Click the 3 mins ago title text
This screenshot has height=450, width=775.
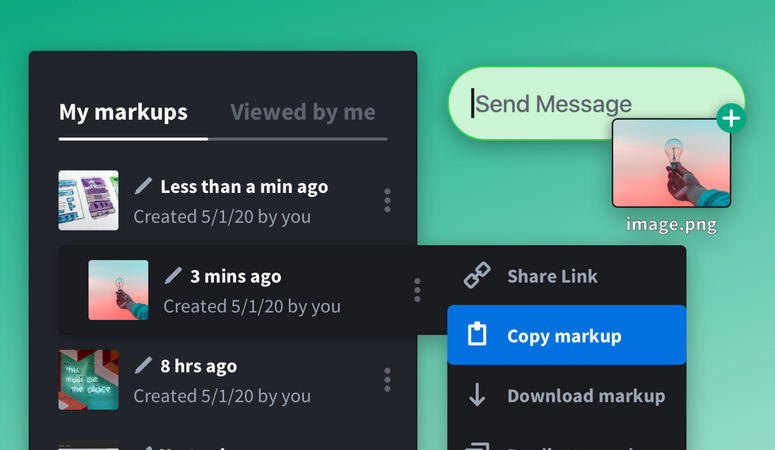point(236,276)
